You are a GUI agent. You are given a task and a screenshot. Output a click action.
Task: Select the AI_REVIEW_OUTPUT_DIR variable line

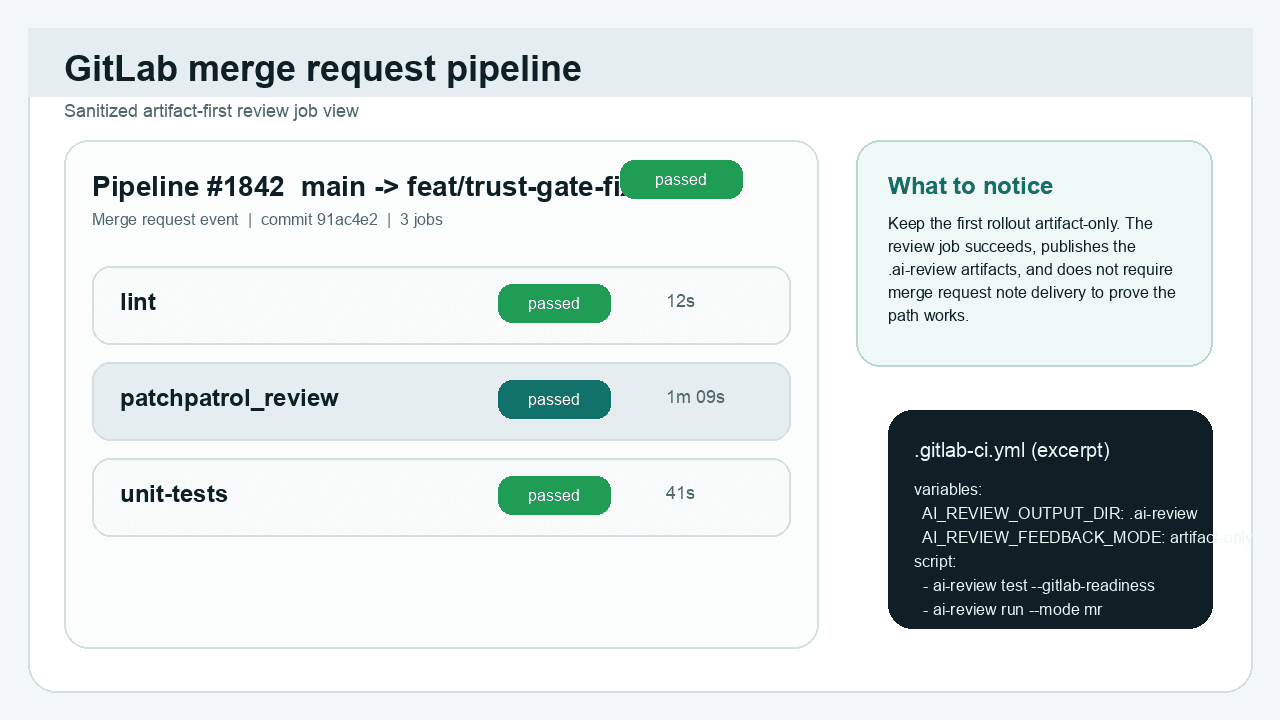1059,513
